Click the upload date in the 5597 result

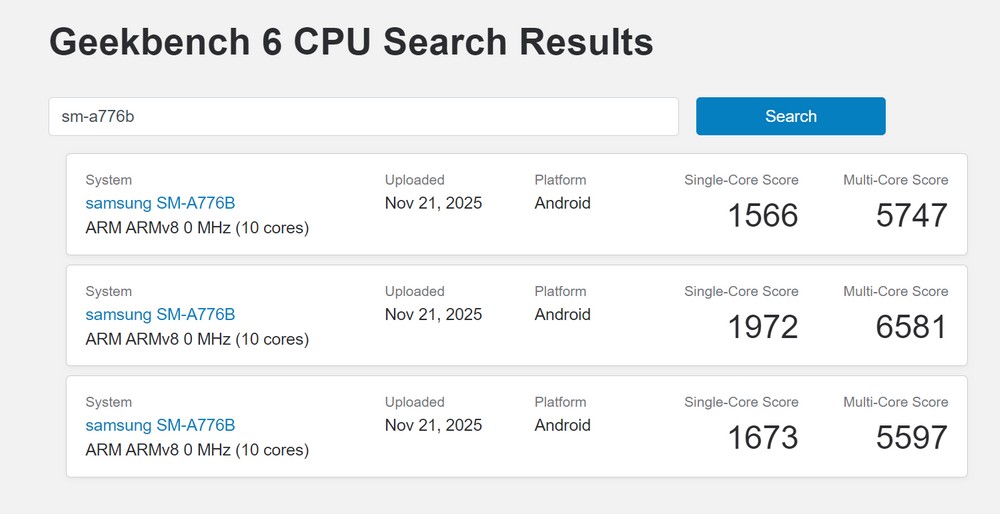click(433, 425)
